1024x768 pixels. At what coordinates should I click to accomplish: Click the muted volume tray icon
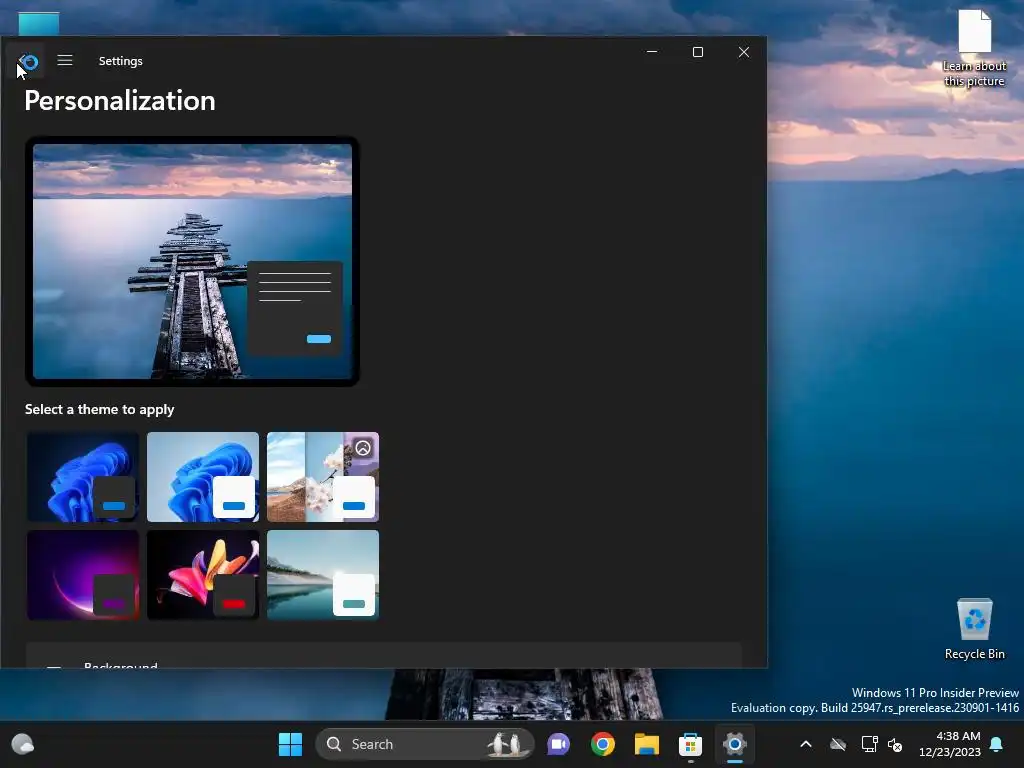coord(895,744)
